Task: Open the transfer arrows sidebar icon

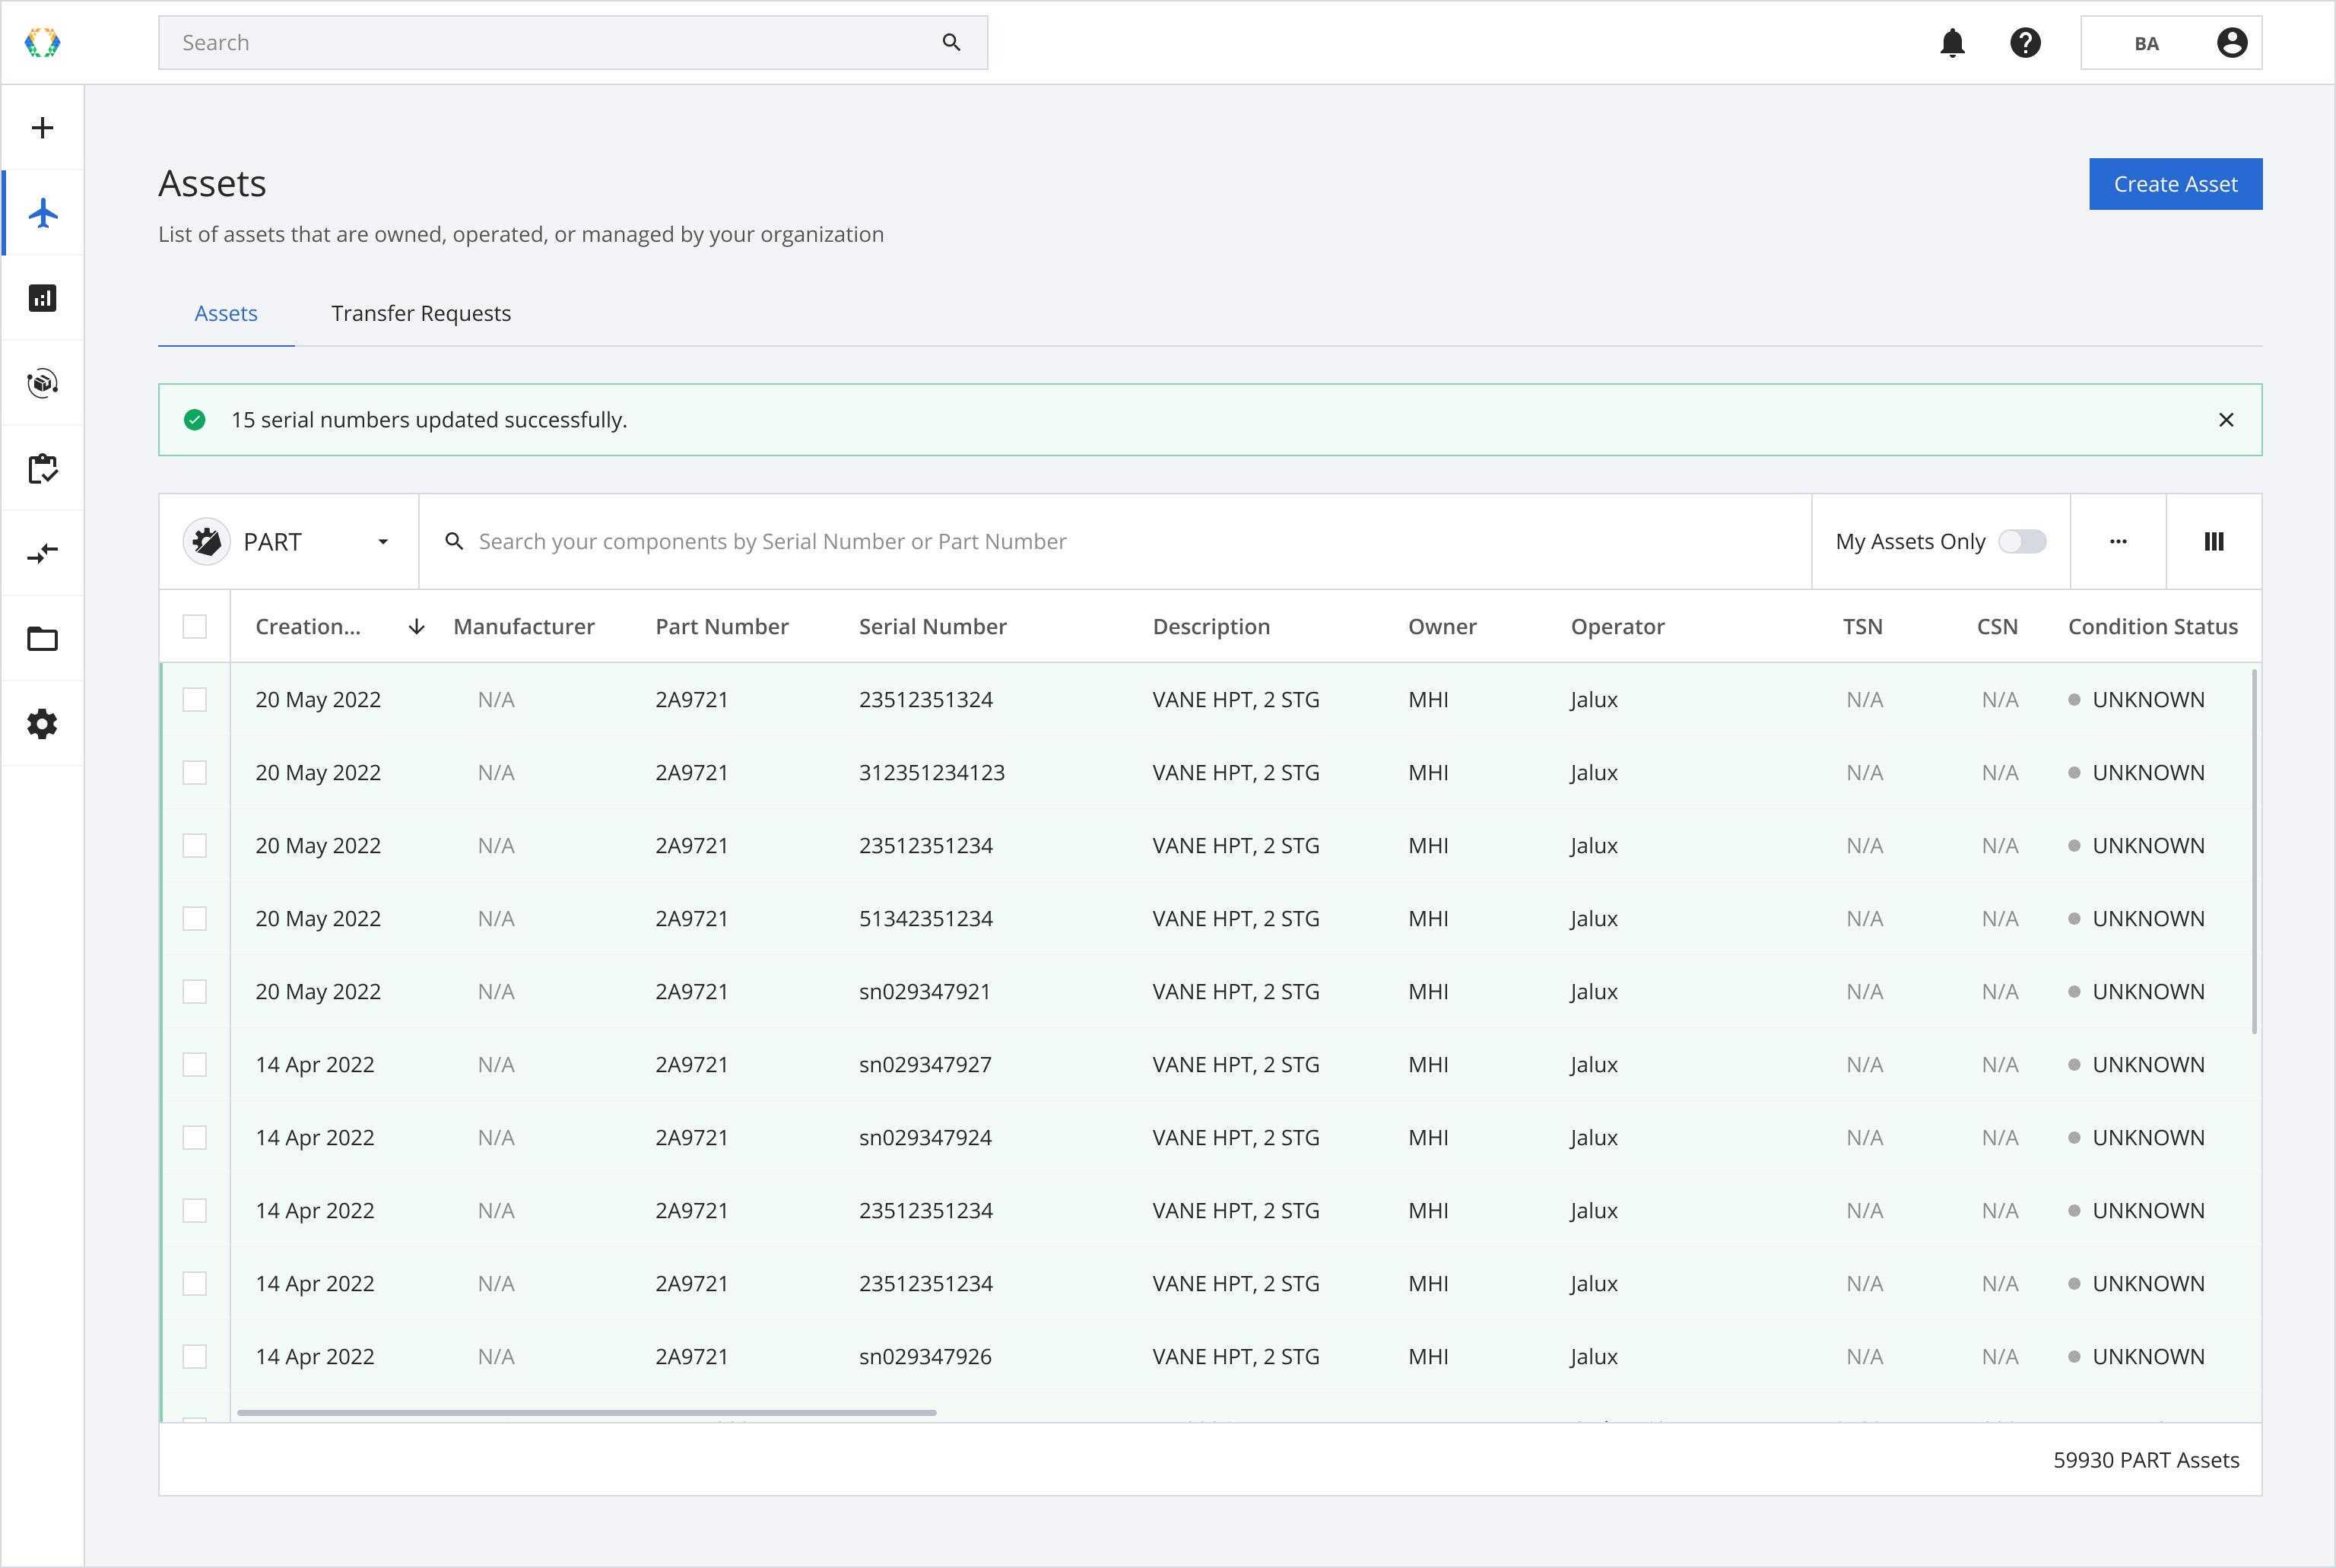Action: [42, 553]
